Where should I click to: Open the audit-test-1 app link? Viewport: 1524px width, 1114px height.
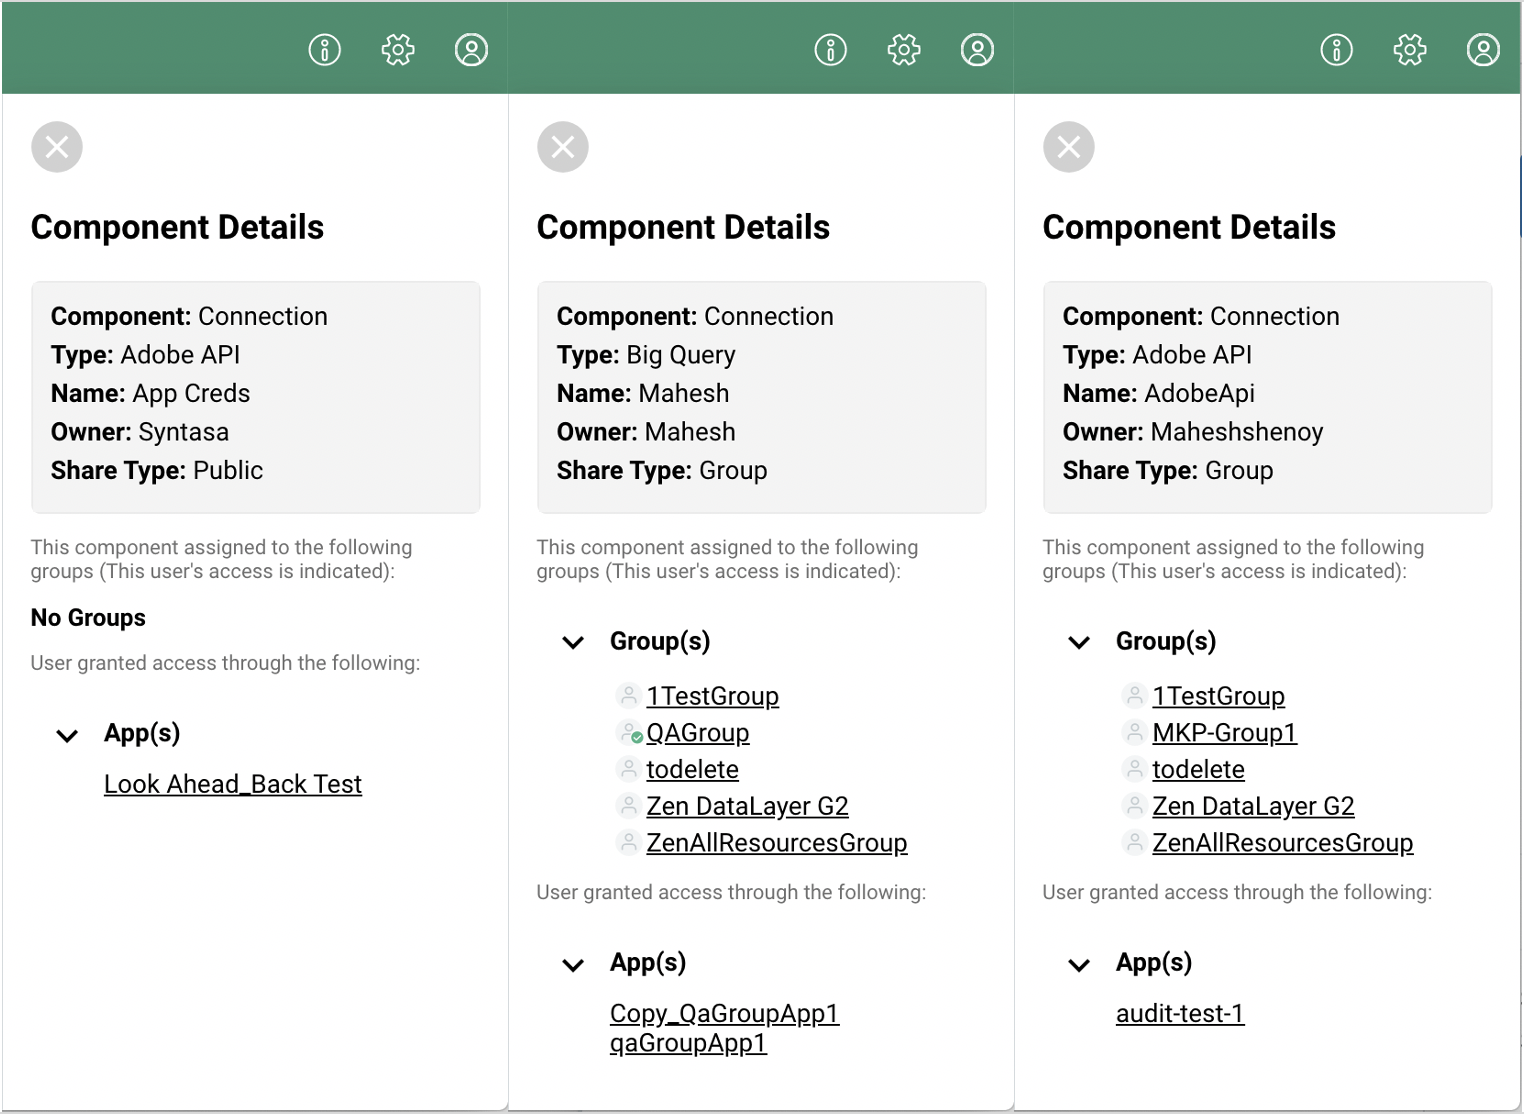coord(1180,1013)
